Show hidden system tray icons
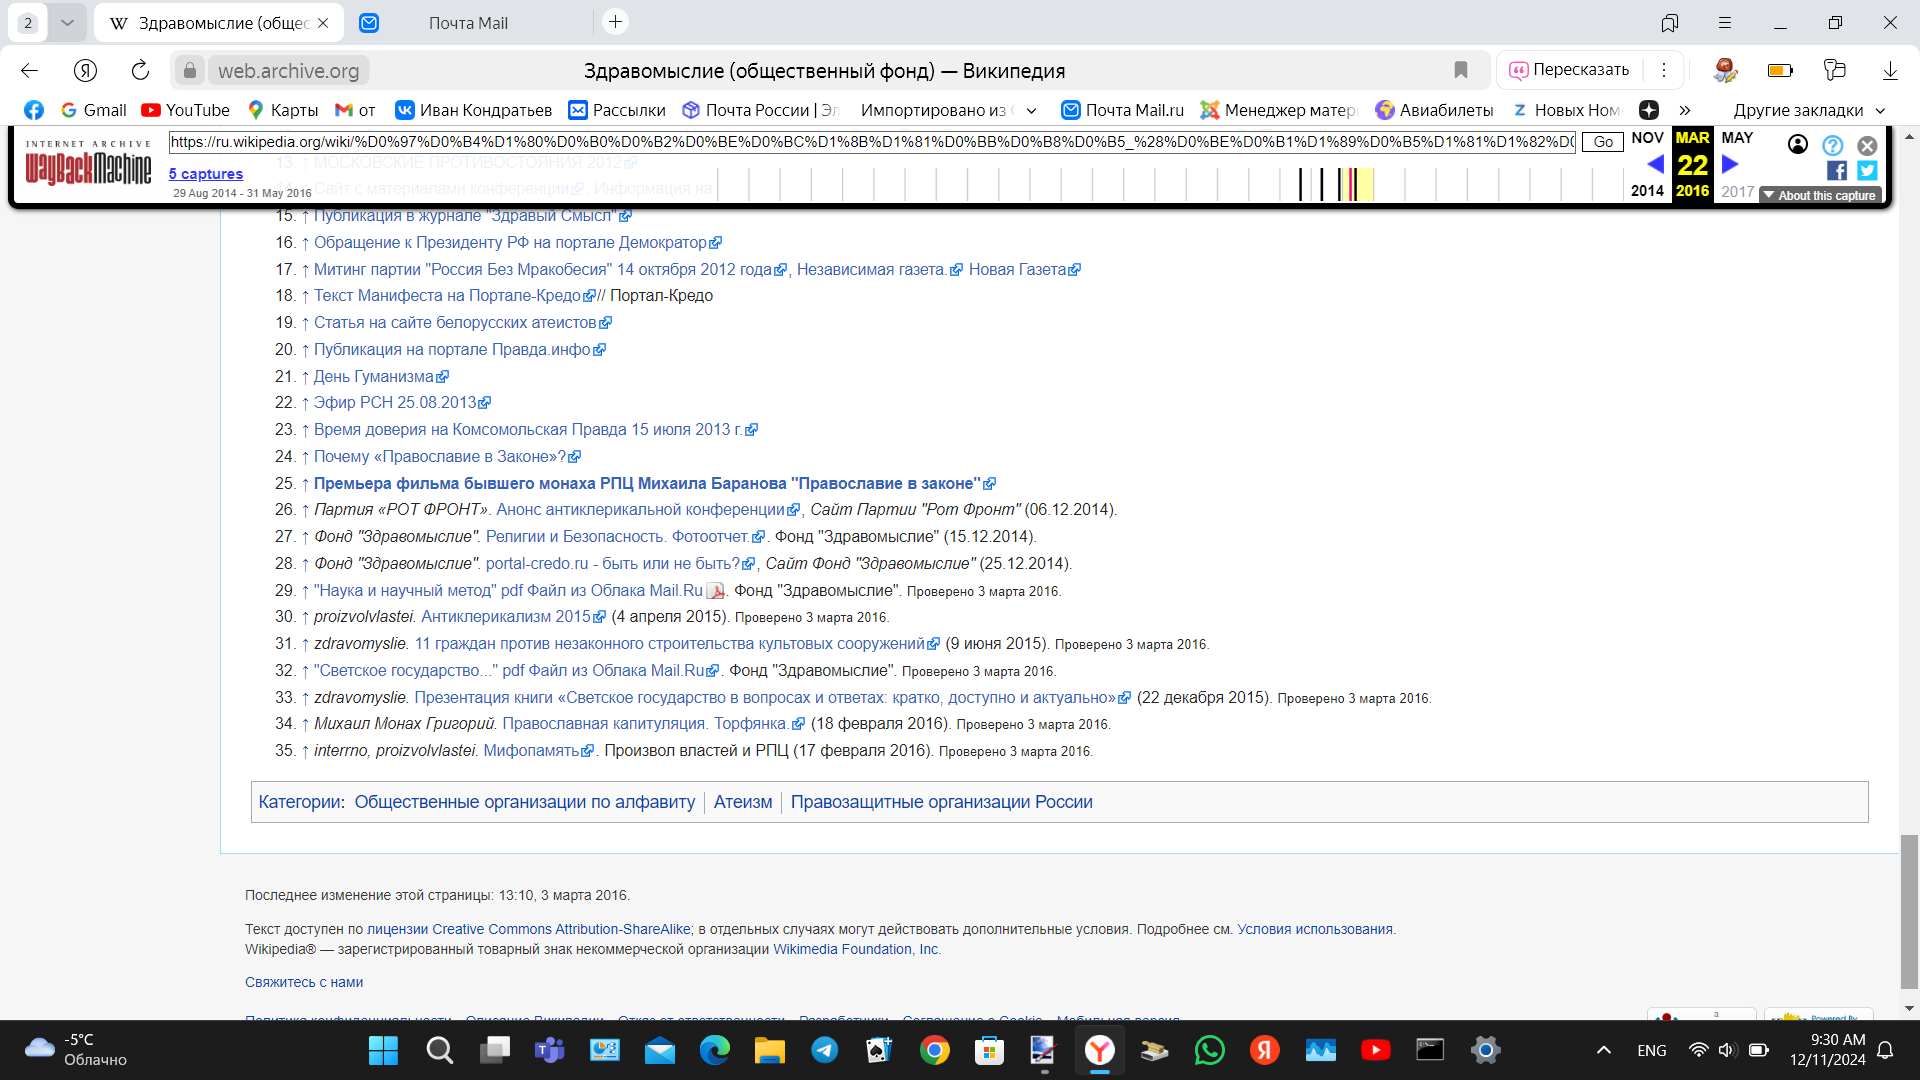 [1603, 1050]
